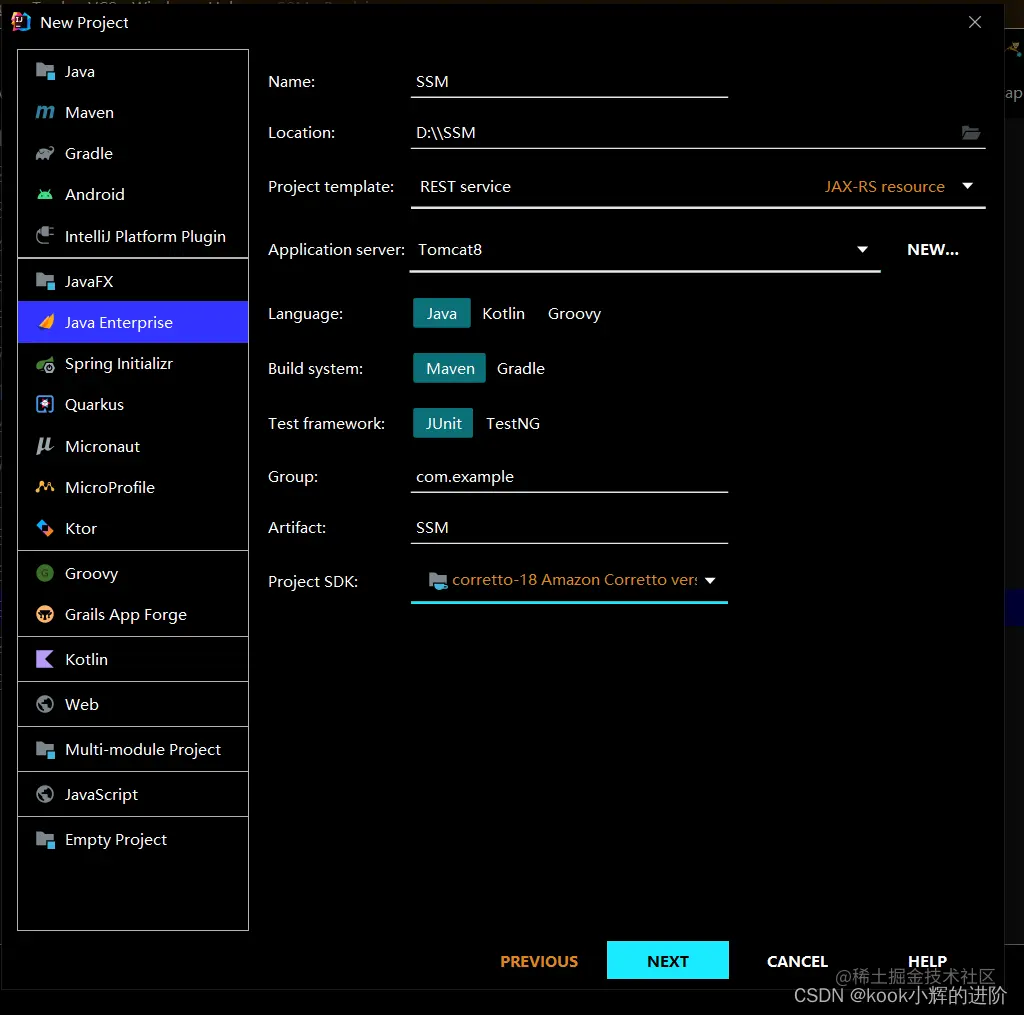
Task: Click the Micronaut mu icon
Action: click(x=45, y=446)
